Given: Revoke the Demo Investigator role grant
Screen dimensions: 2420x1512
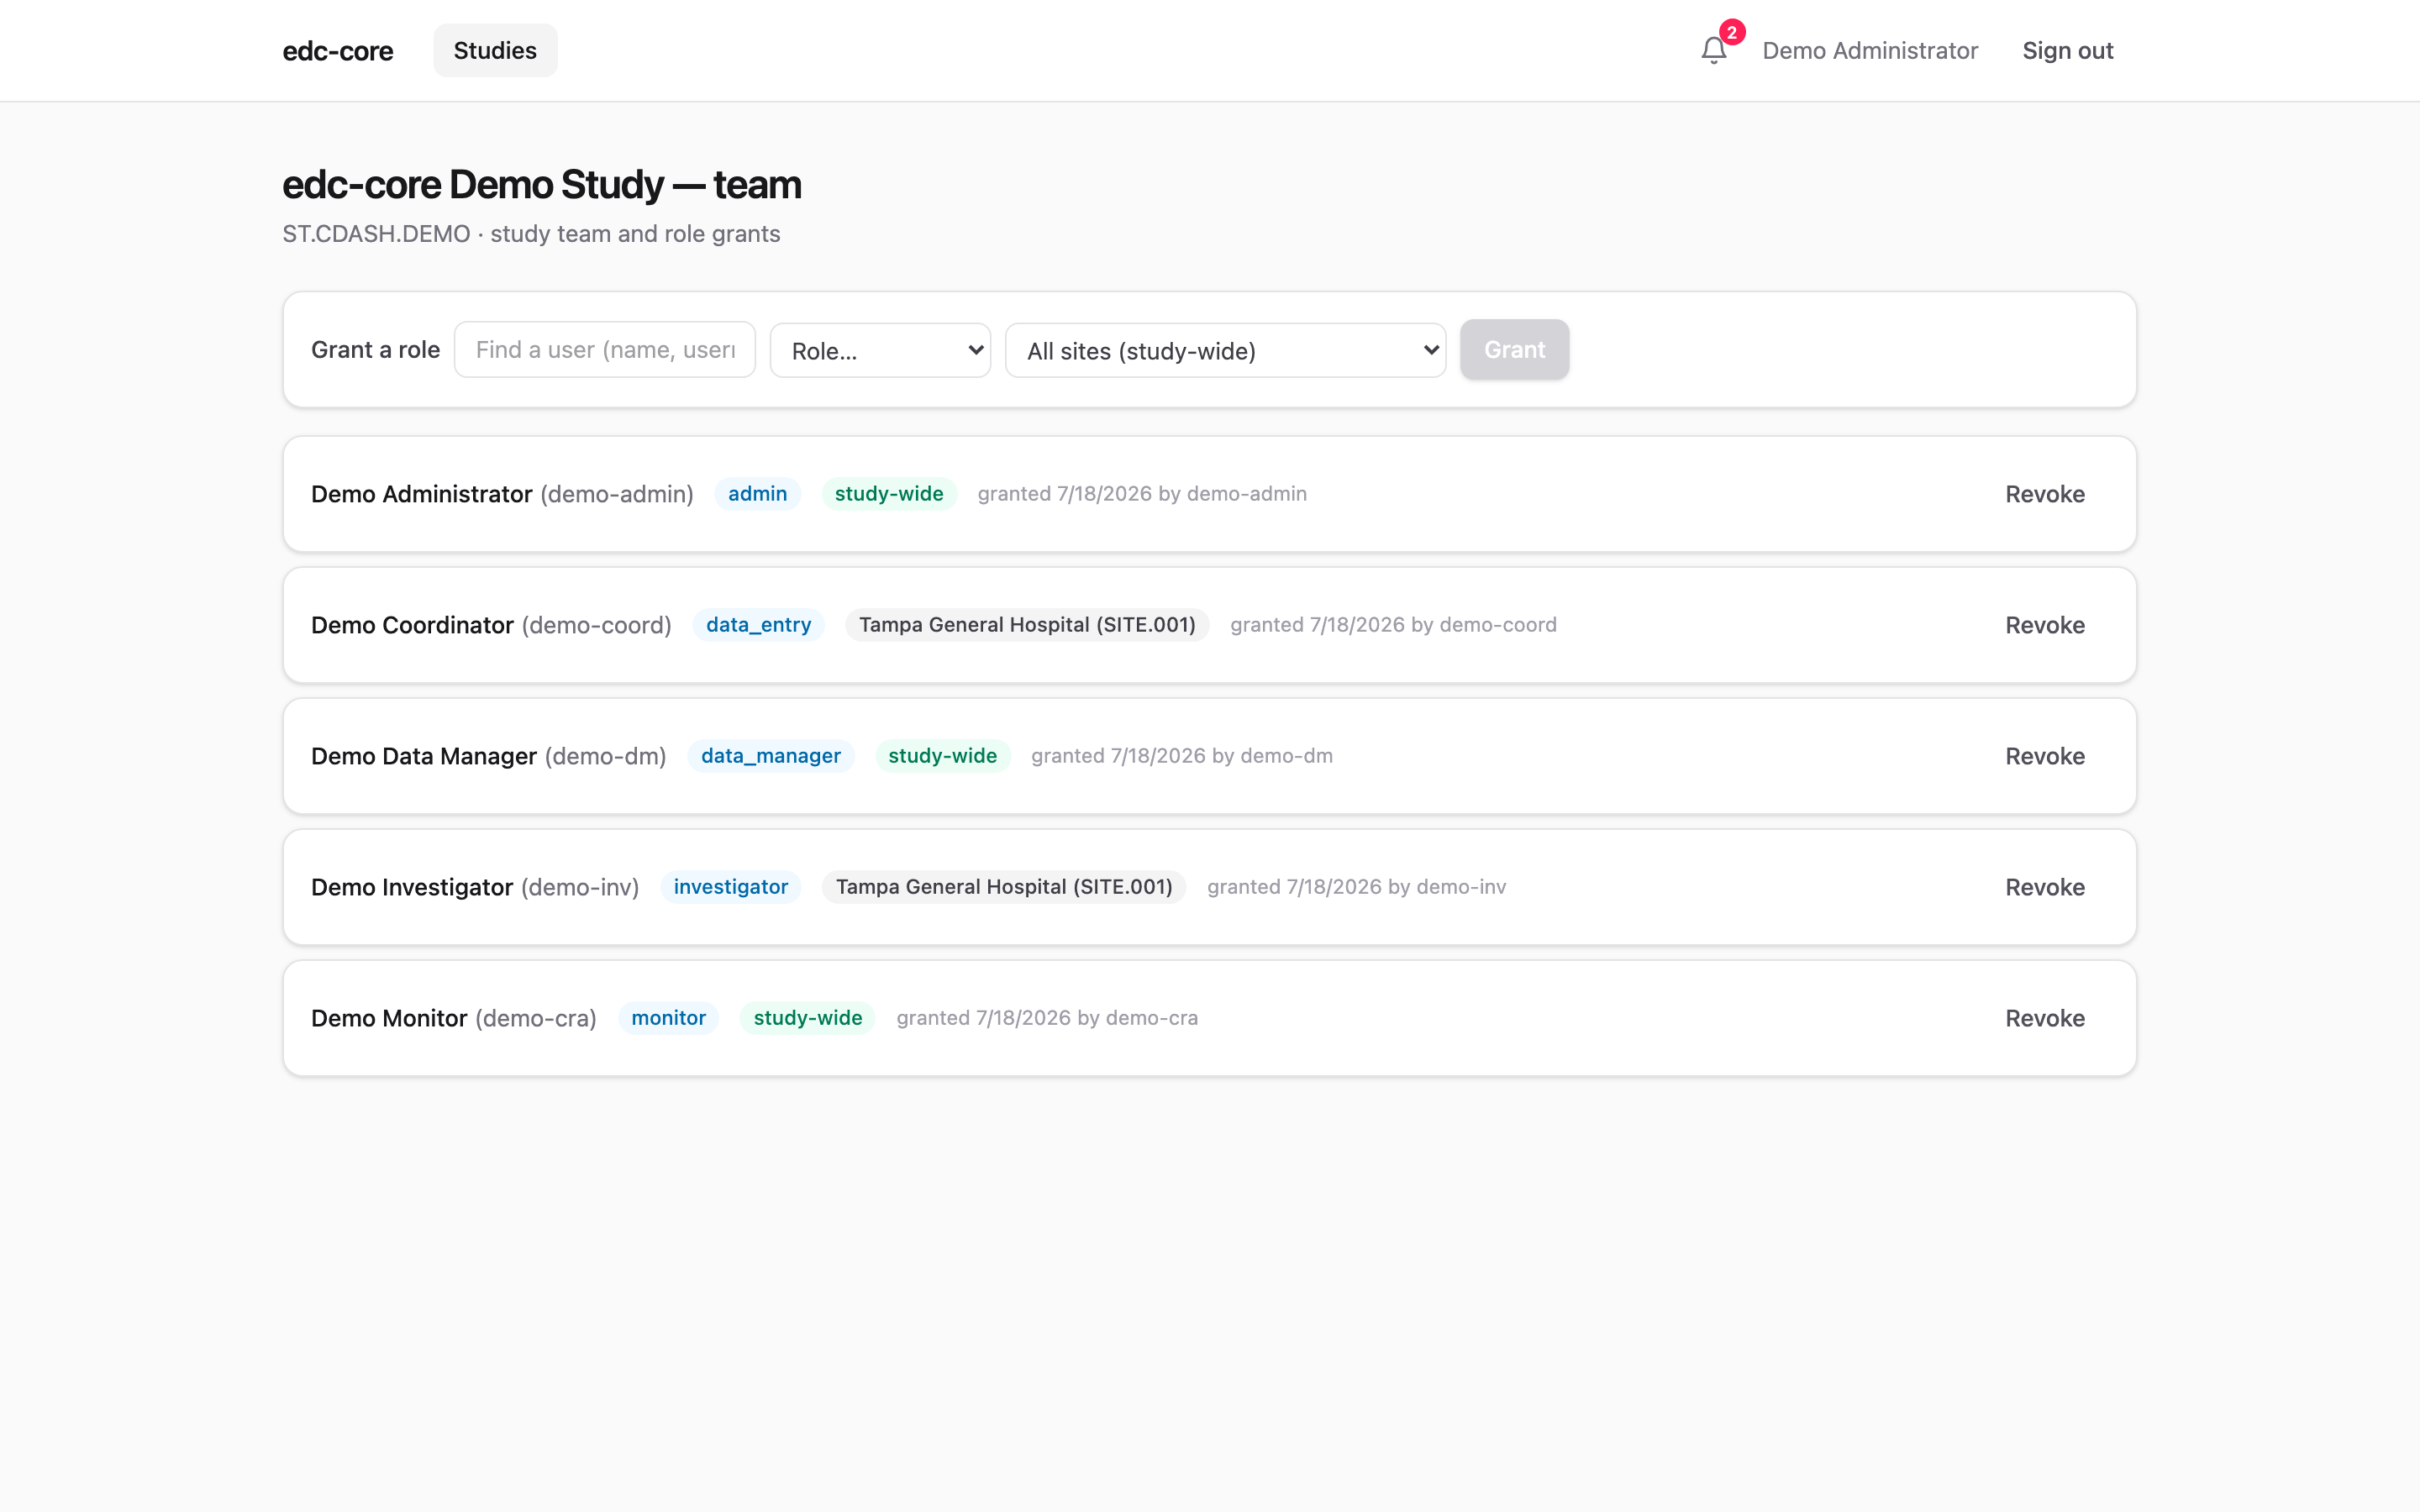Looking at the screenshot, I should [x=2044, y=887].
